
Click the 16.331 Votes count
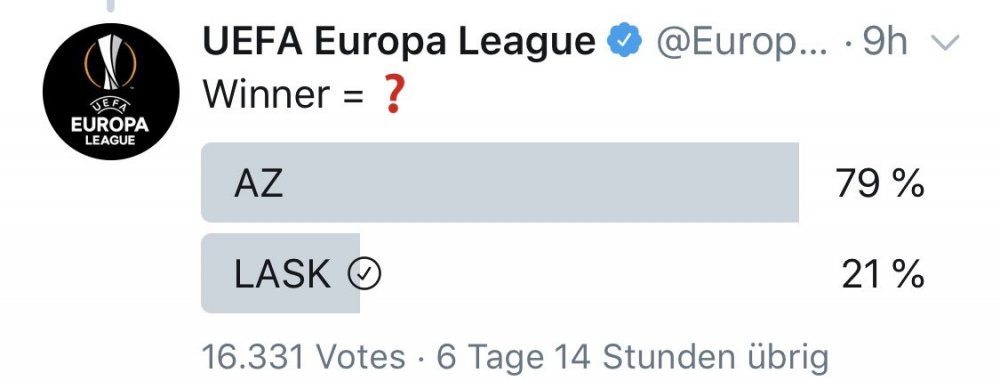click(304, 357)
